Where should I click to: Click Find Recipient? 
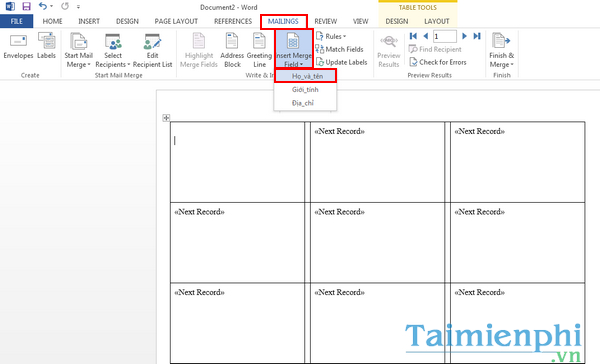tap(435, 49)
